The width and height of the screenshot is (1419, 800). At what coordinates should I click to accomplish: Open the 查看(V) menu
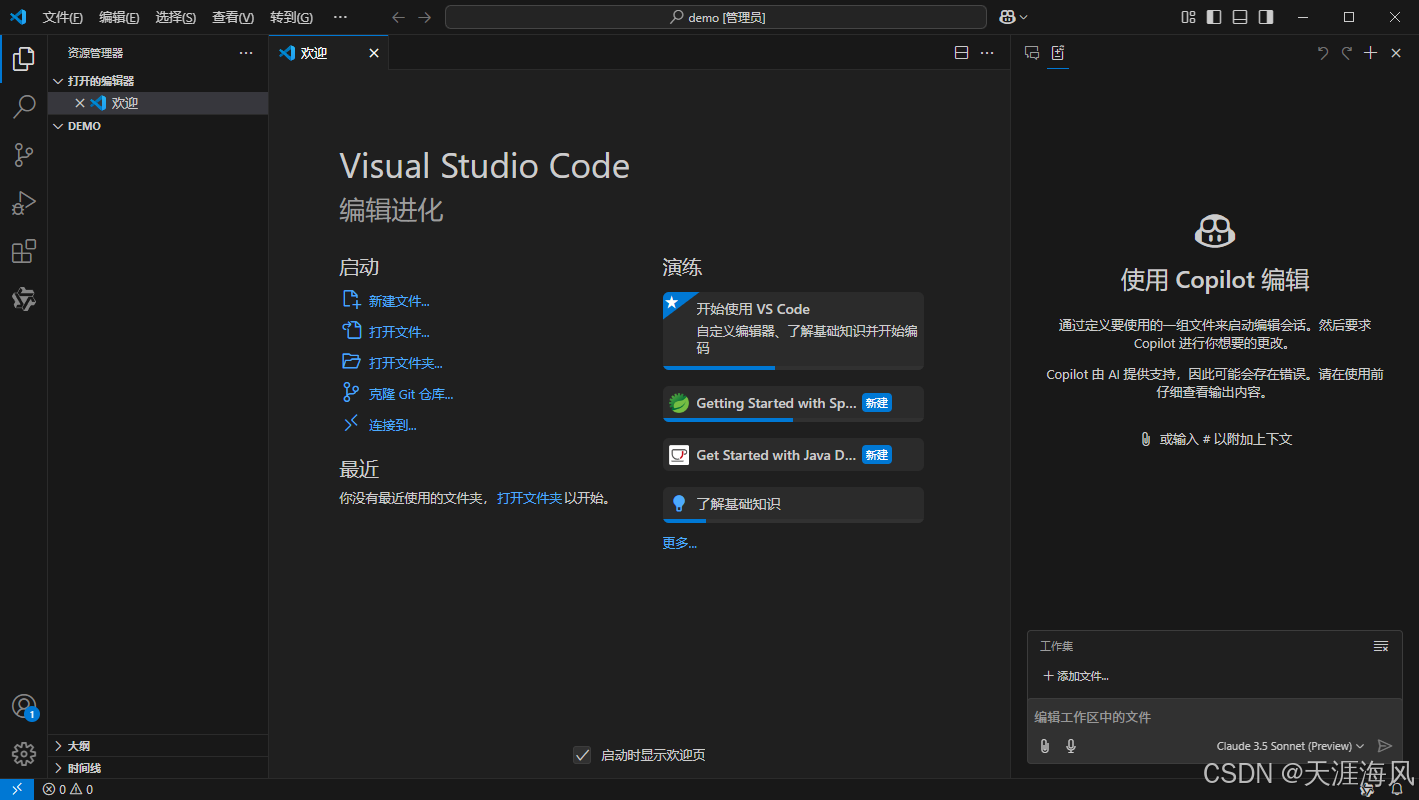tap(233, 17)
